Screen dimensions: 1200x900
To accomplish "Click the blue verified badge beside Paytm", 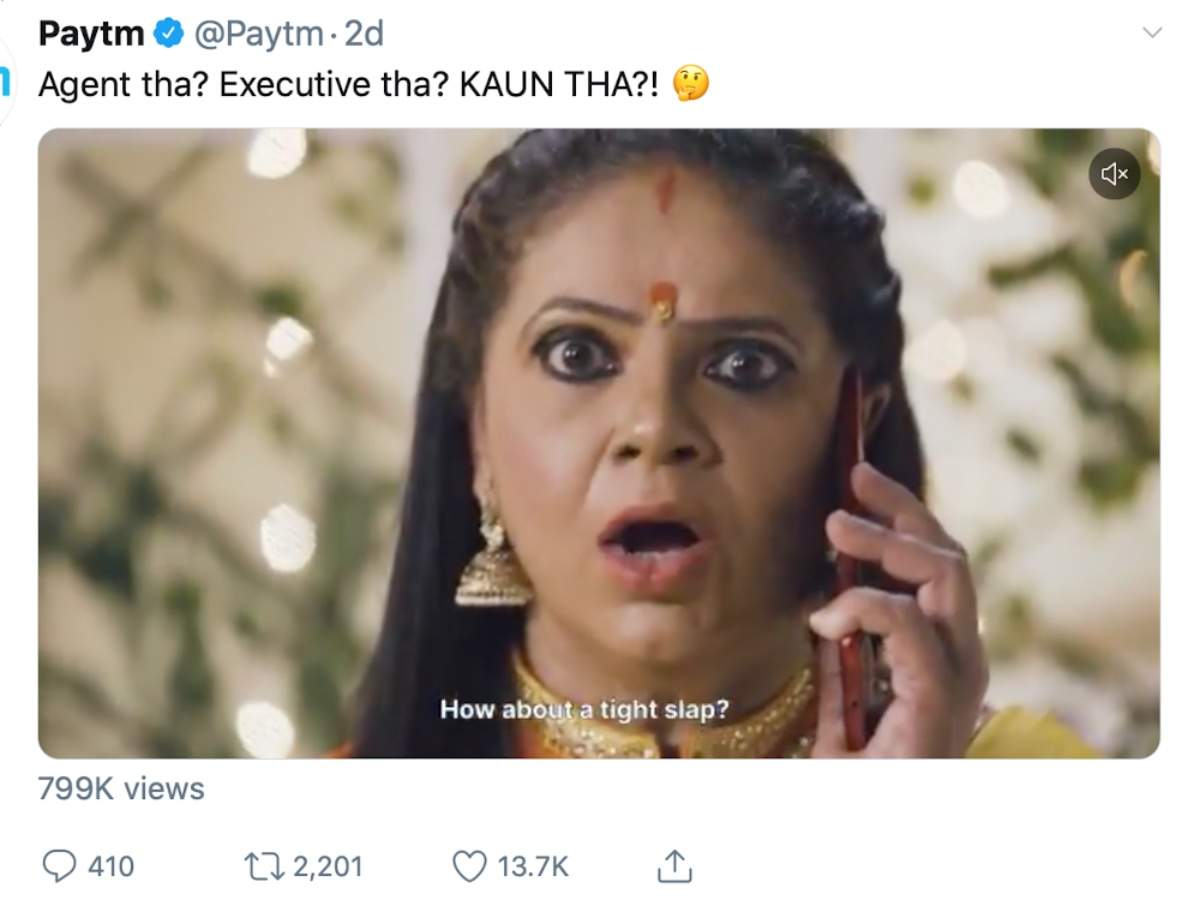I will point(167,35).
